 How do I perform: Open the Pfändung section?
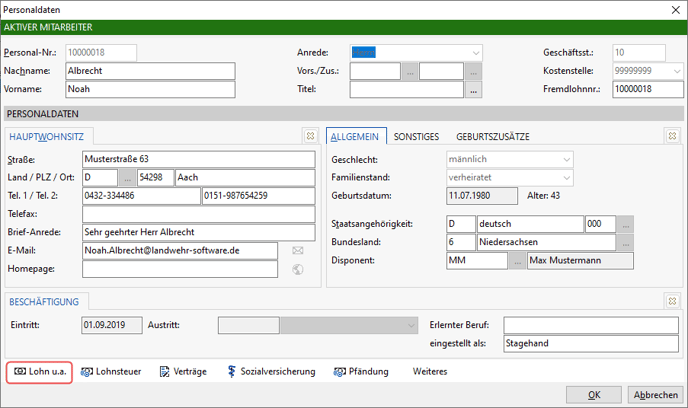(x=361, y=372)
